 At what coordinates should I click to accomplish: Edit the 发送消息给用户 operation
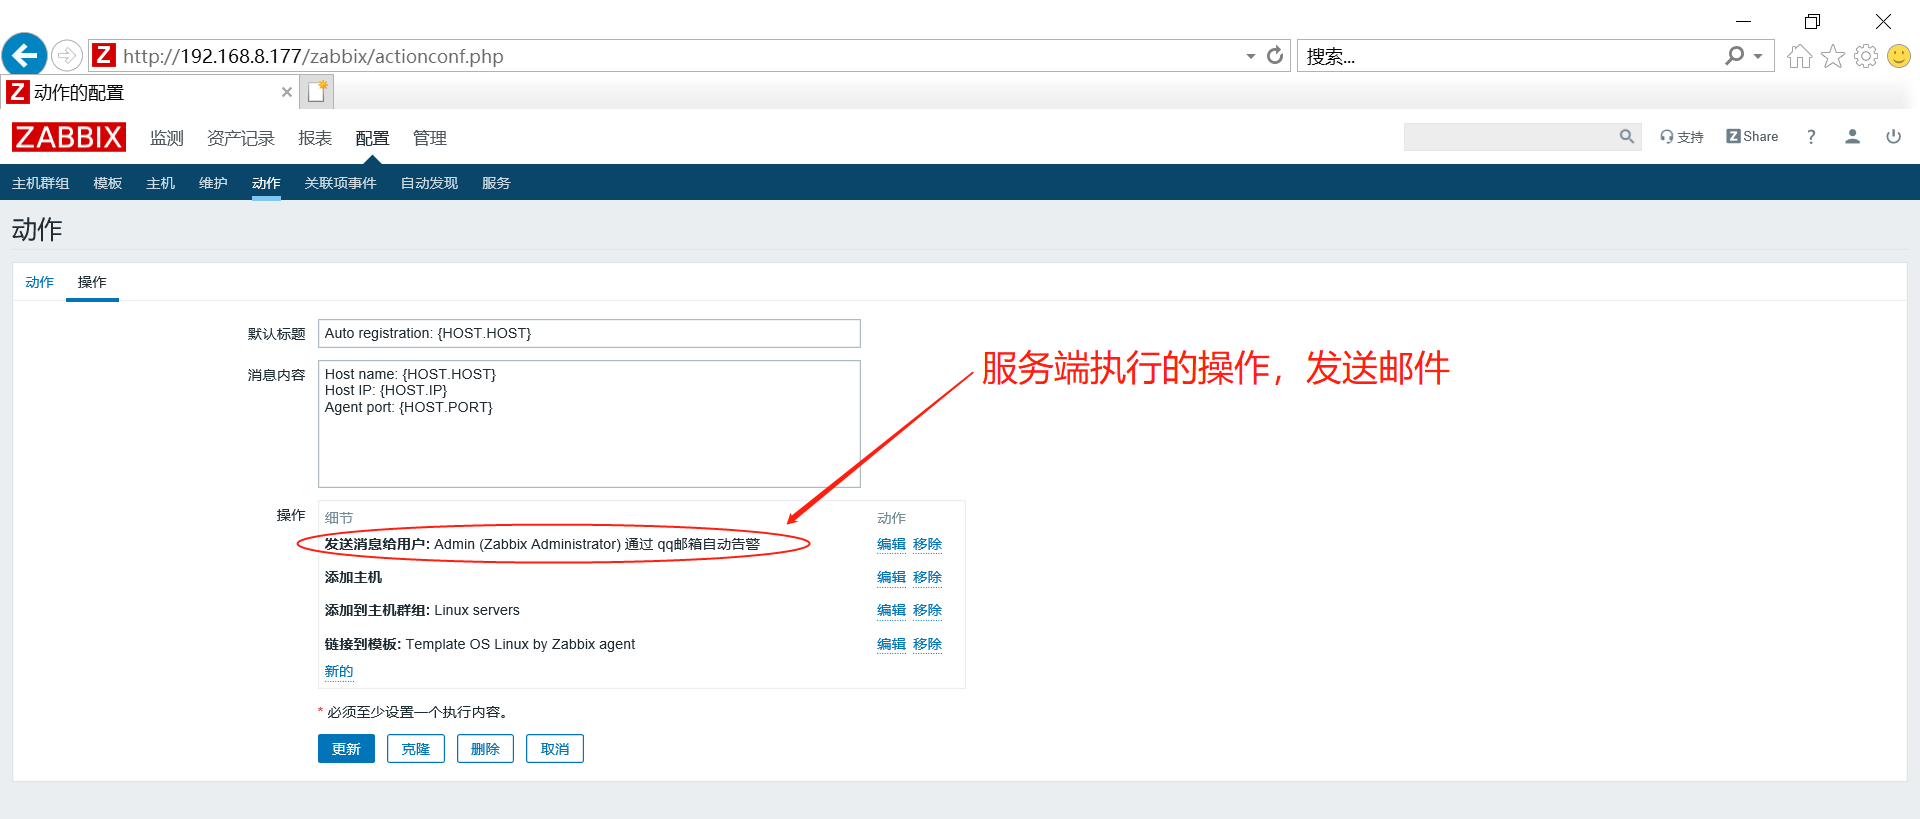(891, 544)
